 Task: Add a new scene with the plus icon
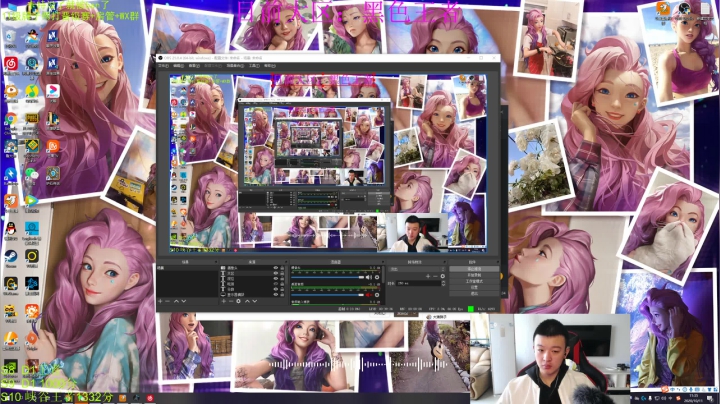pos(160,301)
